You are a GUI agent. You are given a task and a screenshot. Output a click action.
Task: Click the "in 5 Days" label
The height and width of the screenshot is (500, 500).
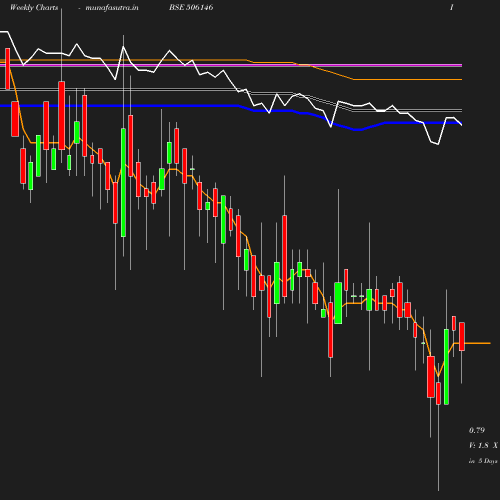pos(483,461)
